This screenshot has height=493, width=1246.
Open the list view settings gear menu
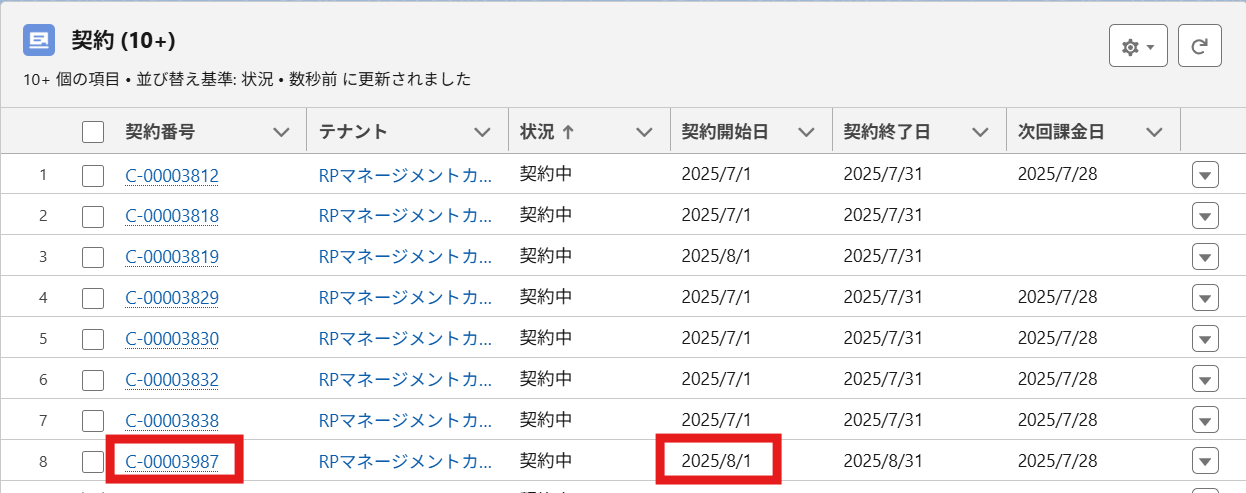pos(1138,46)
